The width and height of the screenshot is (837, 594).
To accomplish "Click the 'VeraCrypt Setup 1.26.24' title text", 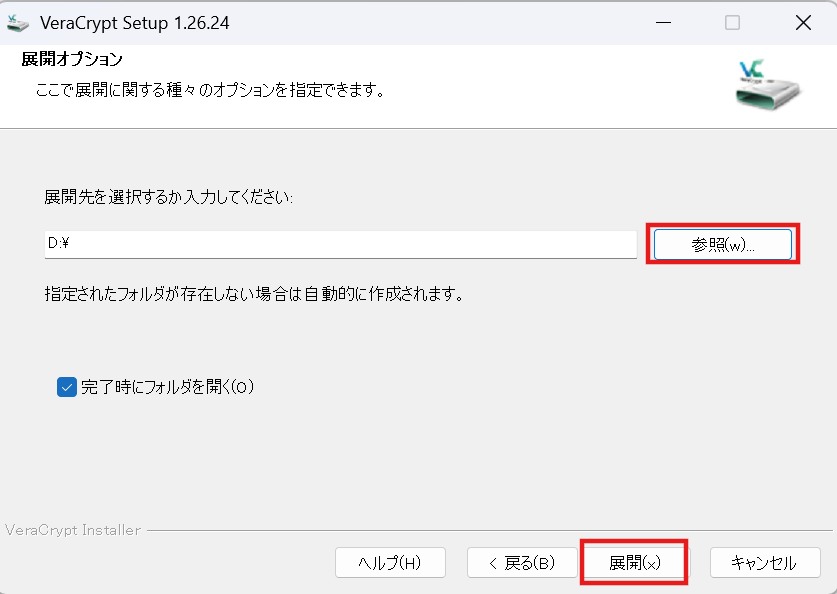I will tap(135, 23).
